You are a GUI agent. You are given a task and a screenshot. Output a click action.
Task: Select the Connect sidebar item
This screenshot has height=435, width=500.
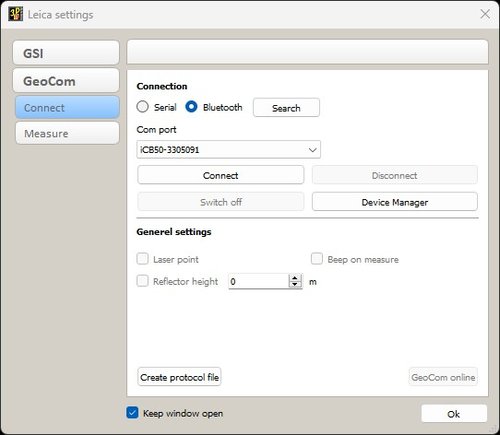pyautogui.click(x=67, y=107)
